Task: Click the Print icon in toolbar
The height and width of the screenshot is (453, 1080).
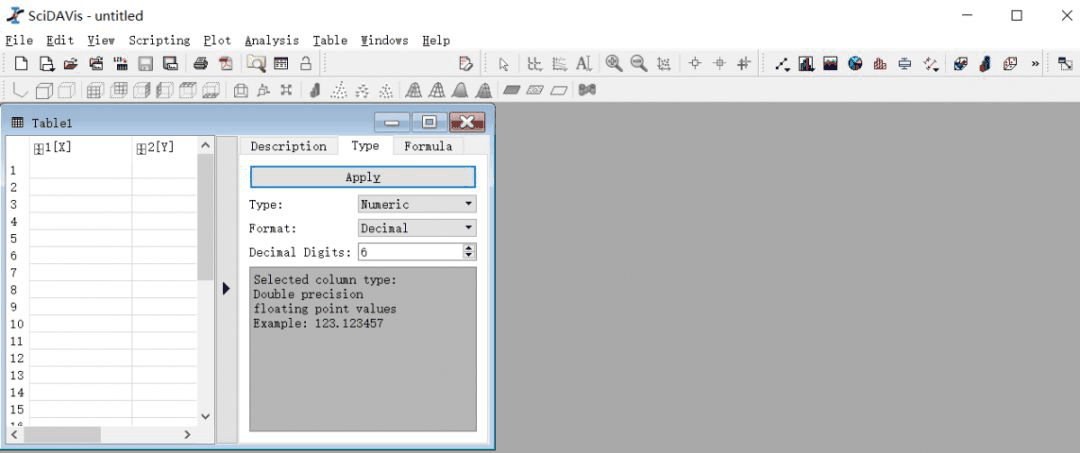Action: (x=200, y=64)
